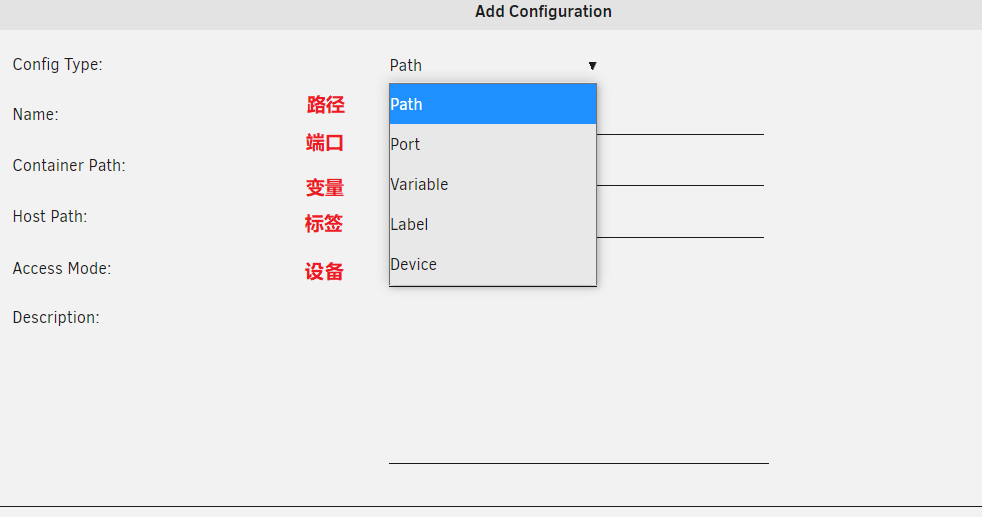Screen dimensions: 982x517
Task: Click the Name input field
Action: (x=680, y=120)
